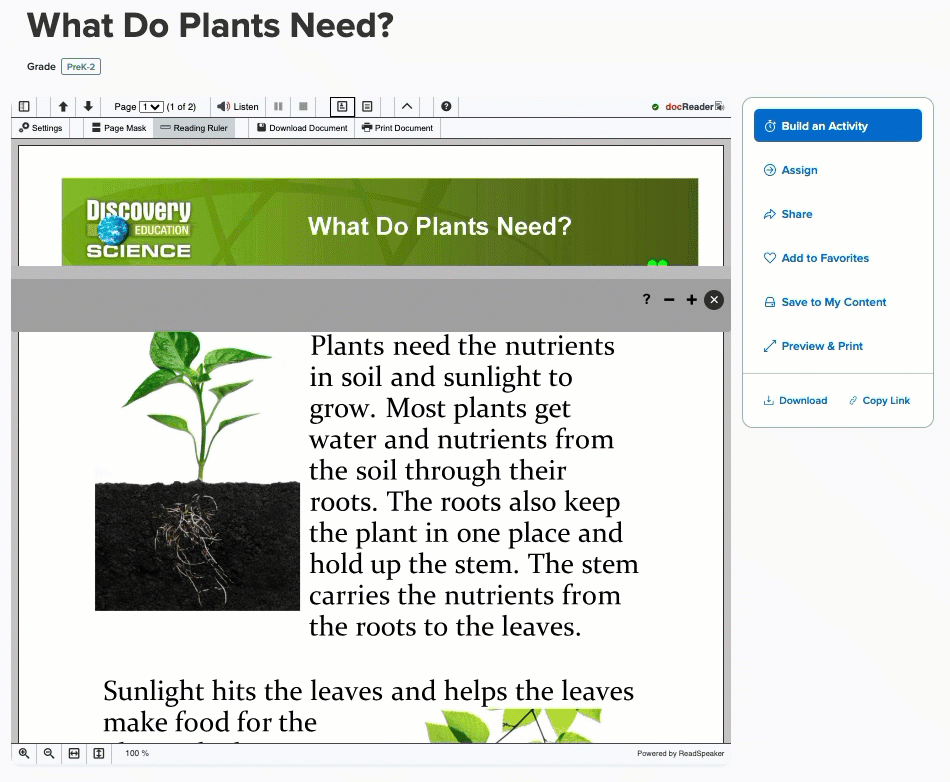
Task: Click the plant with roots image
Action: tap(198, 471)
